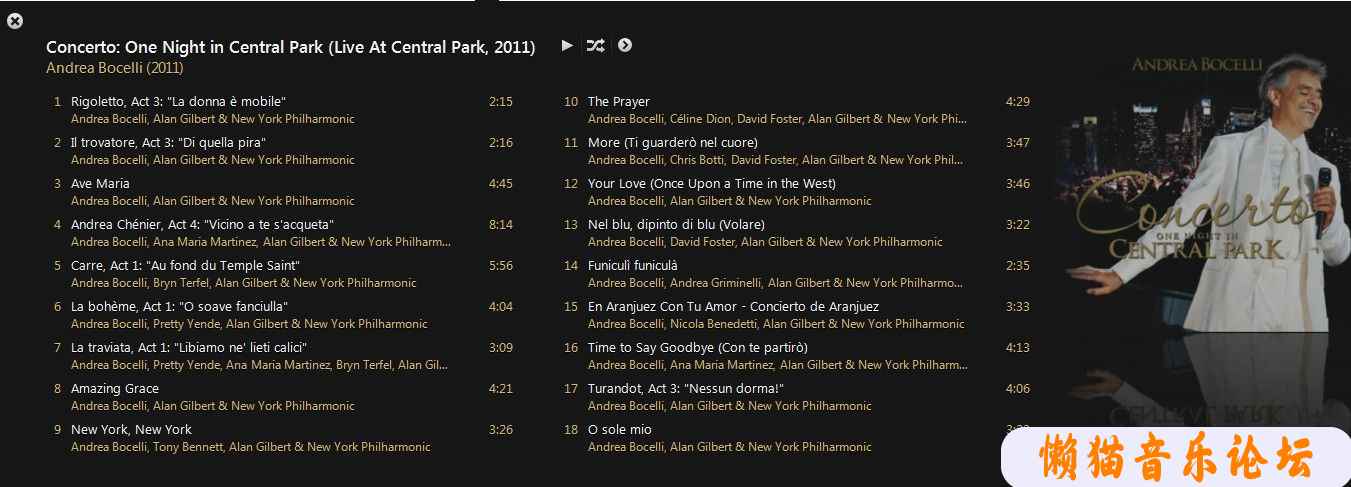
Task: Shuffle the album tracks
Action: 595,45
